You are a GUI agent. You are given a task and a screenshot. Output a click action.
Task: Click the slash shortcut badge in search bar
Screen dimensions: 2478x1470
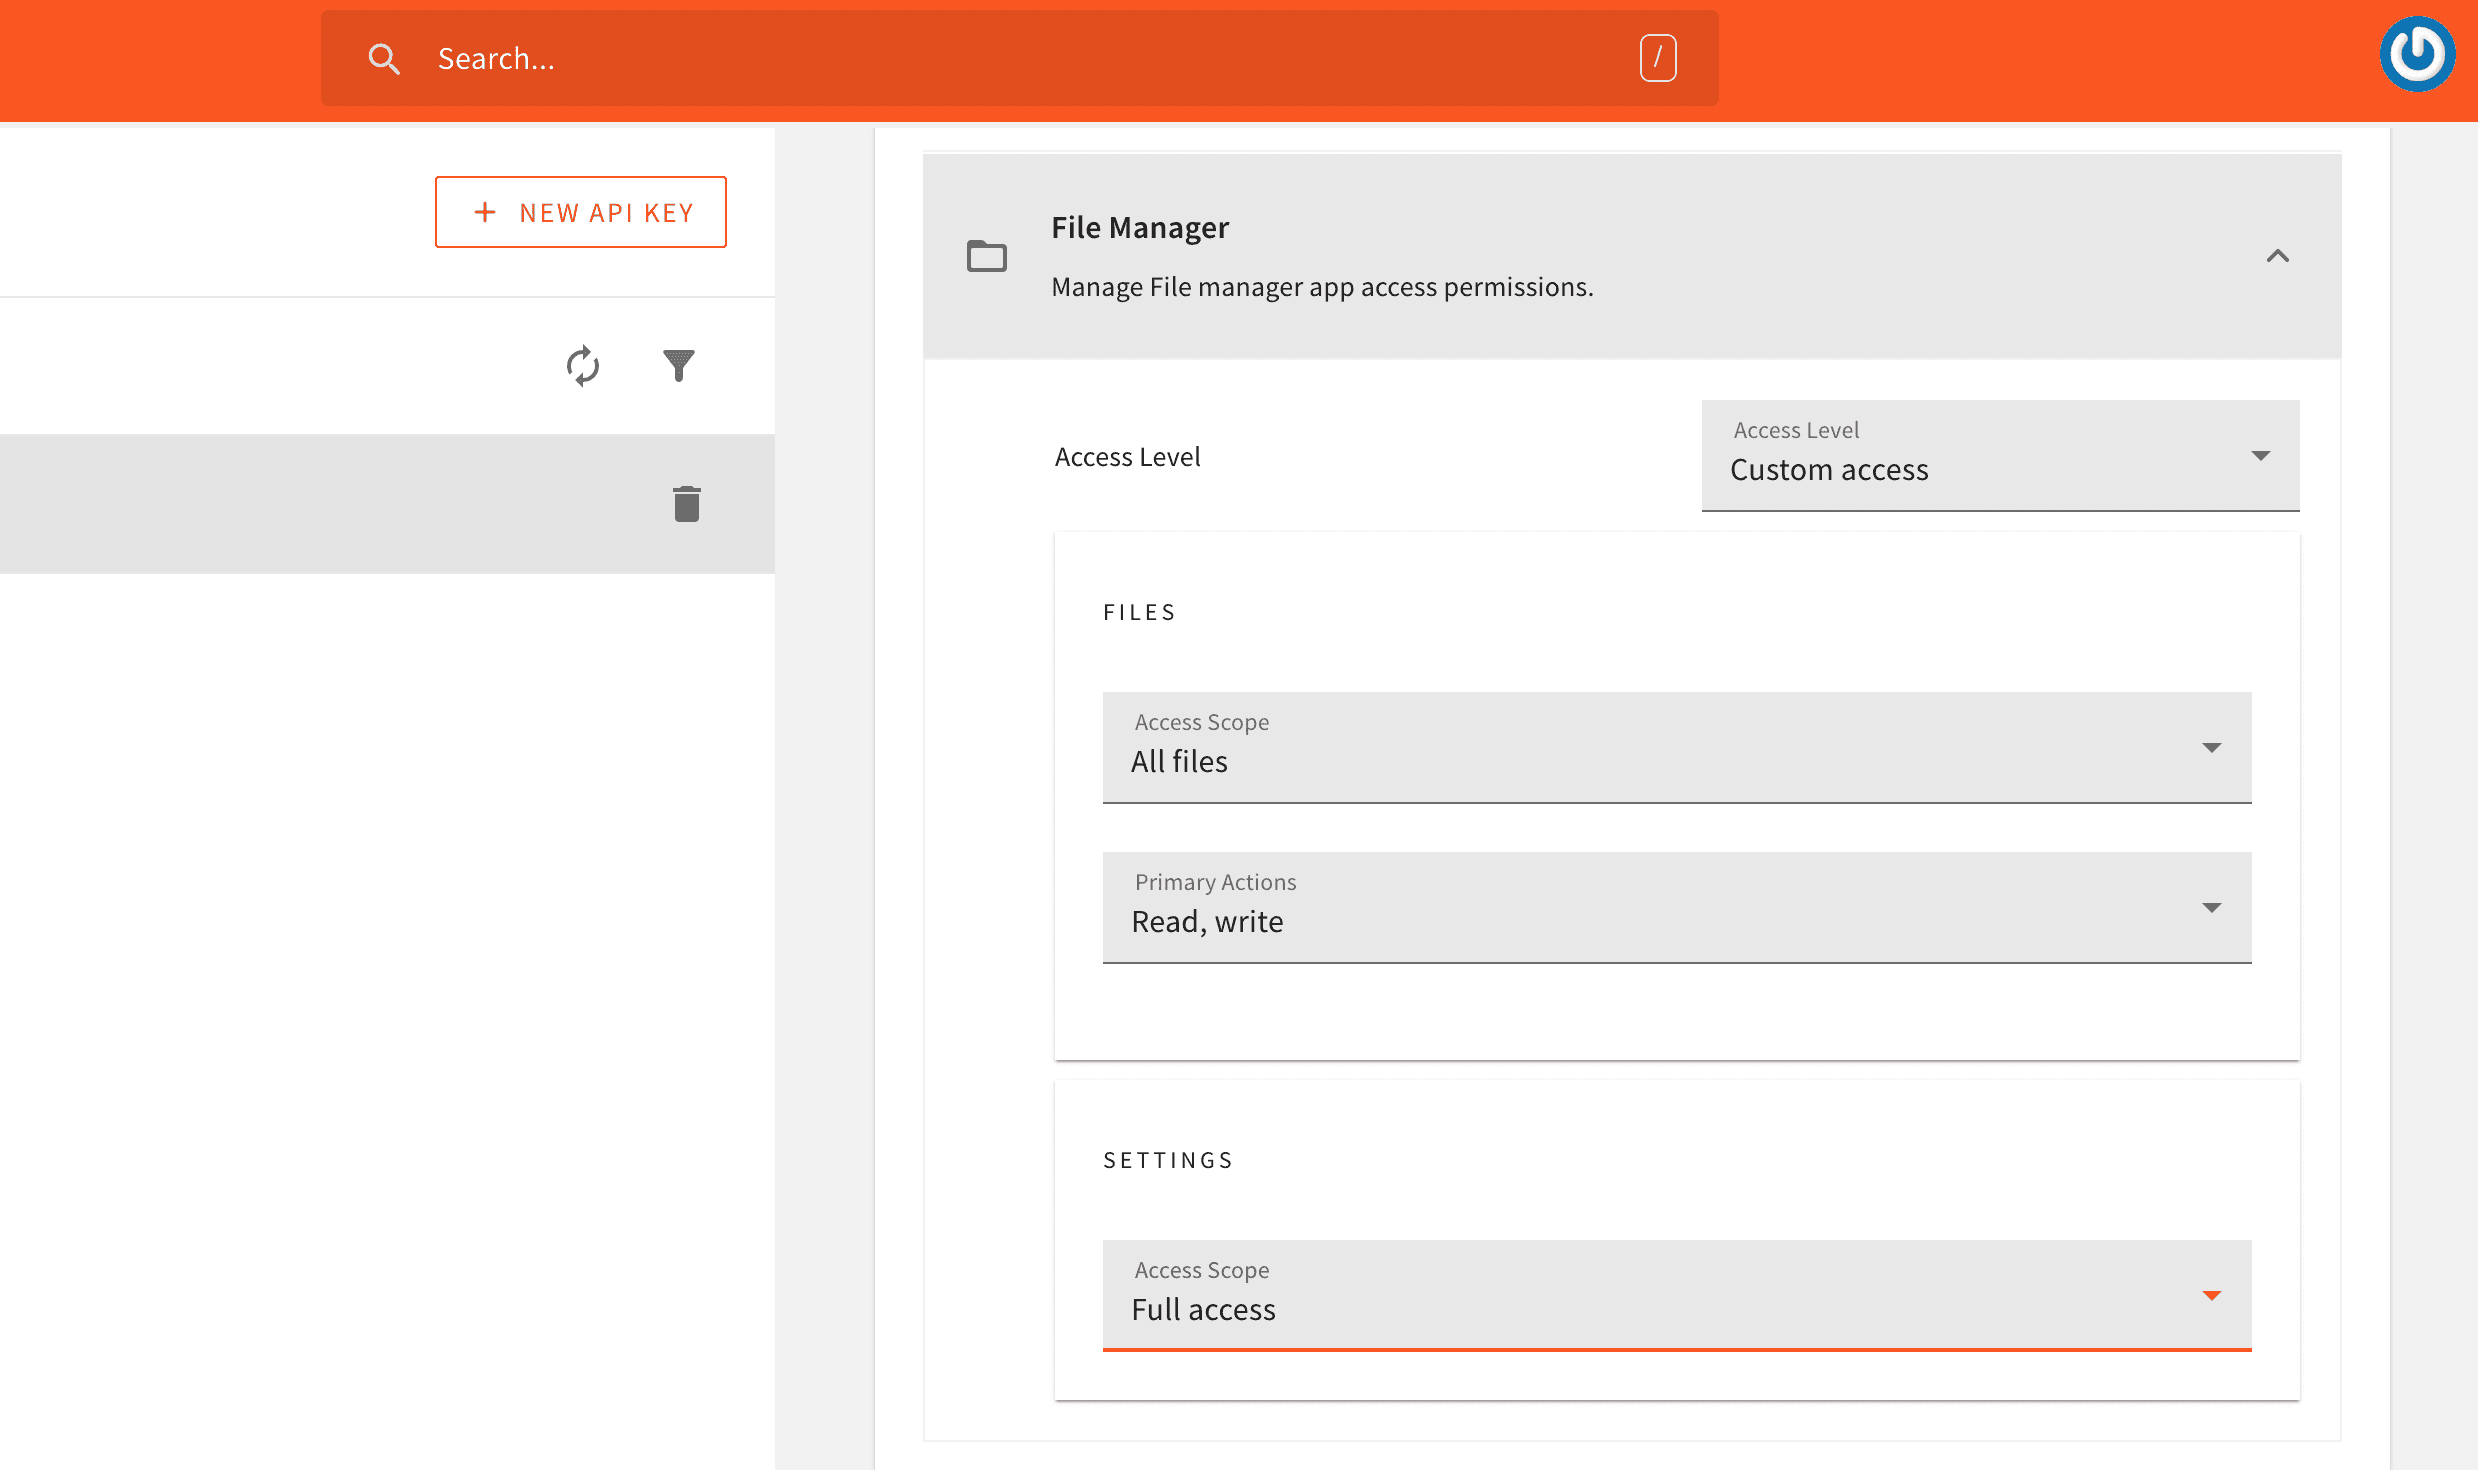coord(1658,58)
